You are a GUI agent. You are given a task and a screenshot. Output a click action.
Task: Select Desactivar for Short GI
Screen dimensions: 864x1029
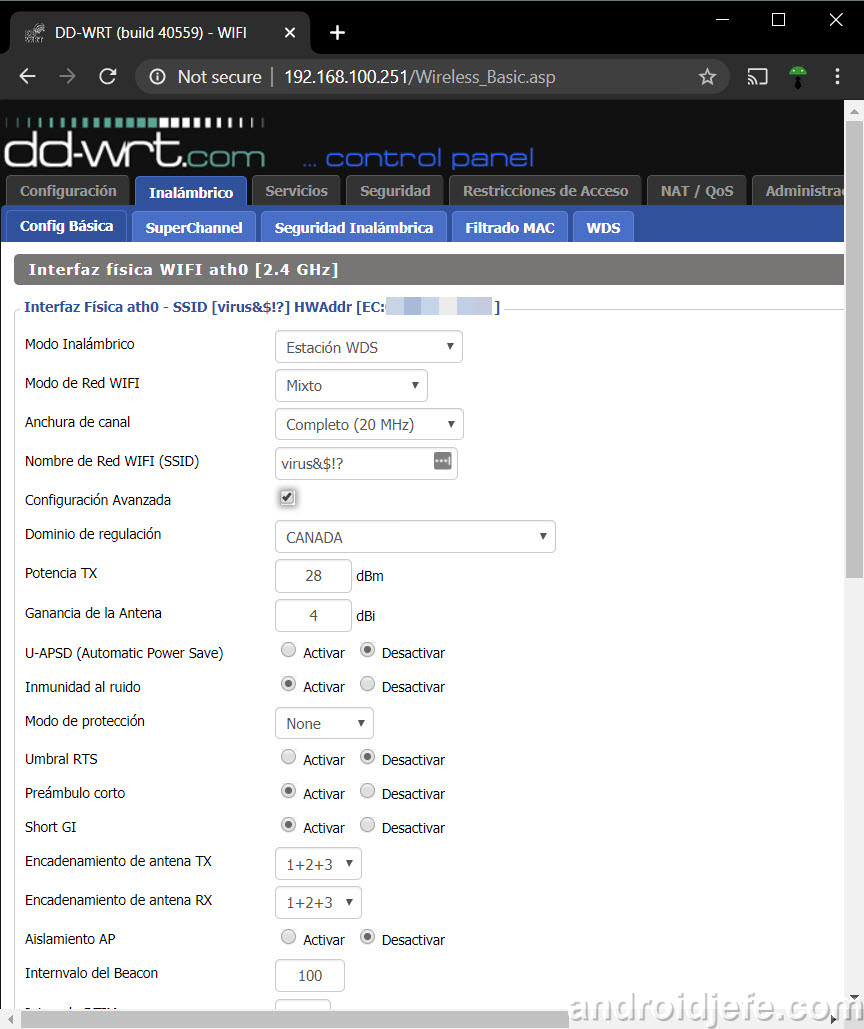point(367,826)
